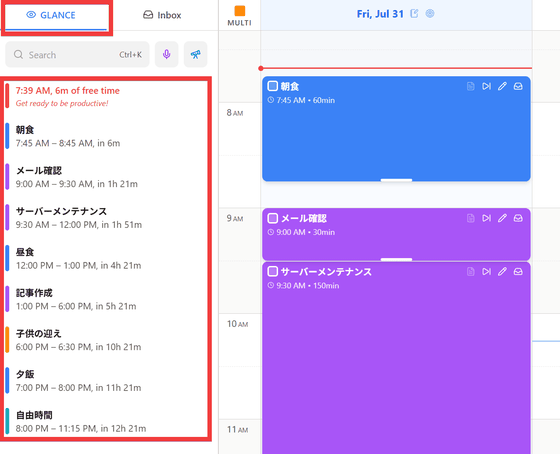Click the purple microphone voice input icon

coord(166,54)
